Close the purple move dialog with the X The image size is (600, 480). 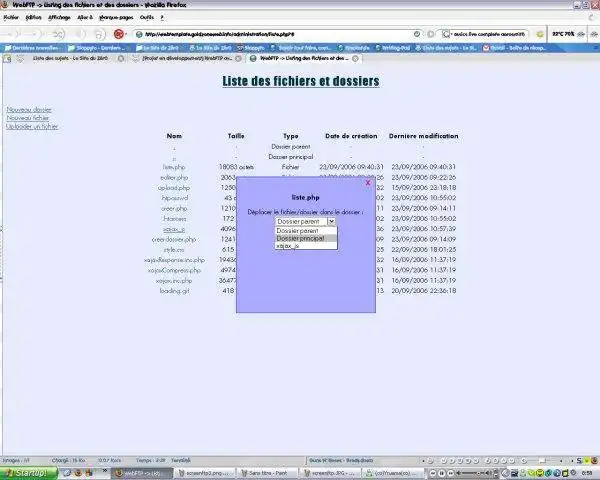click(368, 183)
